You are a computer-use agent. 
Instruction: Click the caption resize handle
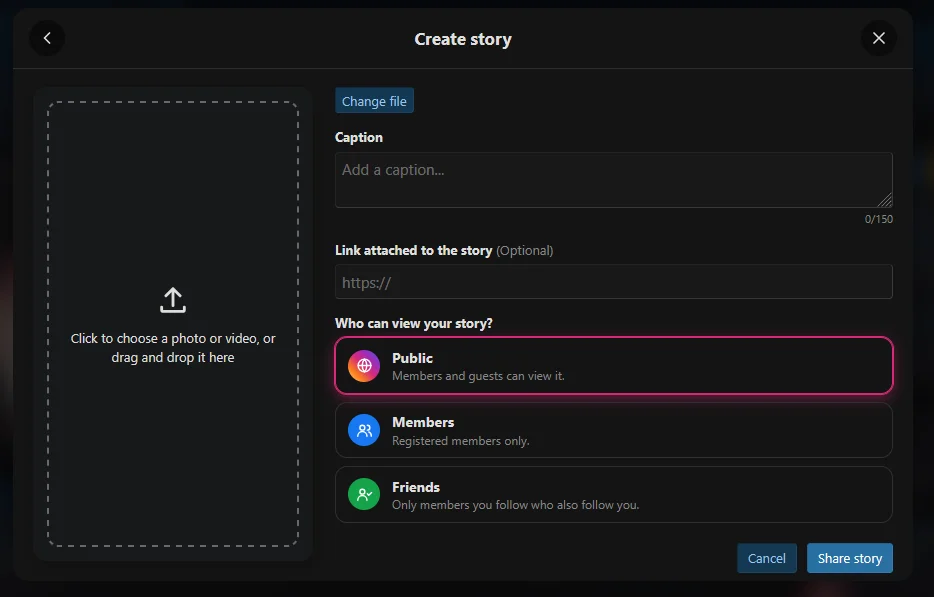coord(885,200)
